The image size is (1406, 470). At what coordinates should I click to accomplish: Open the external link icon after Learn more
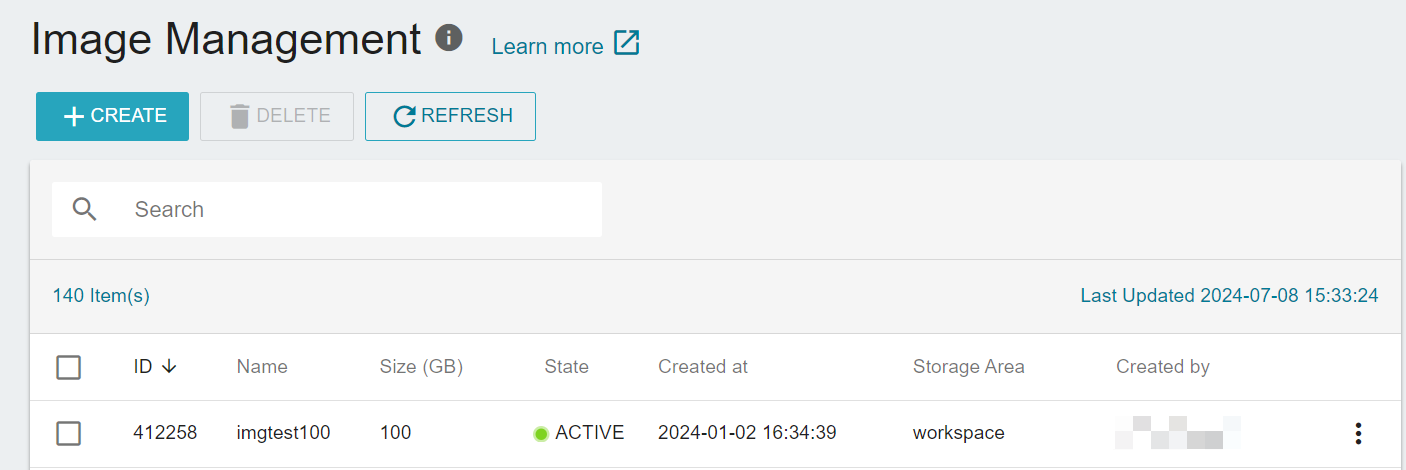(627, 43)
